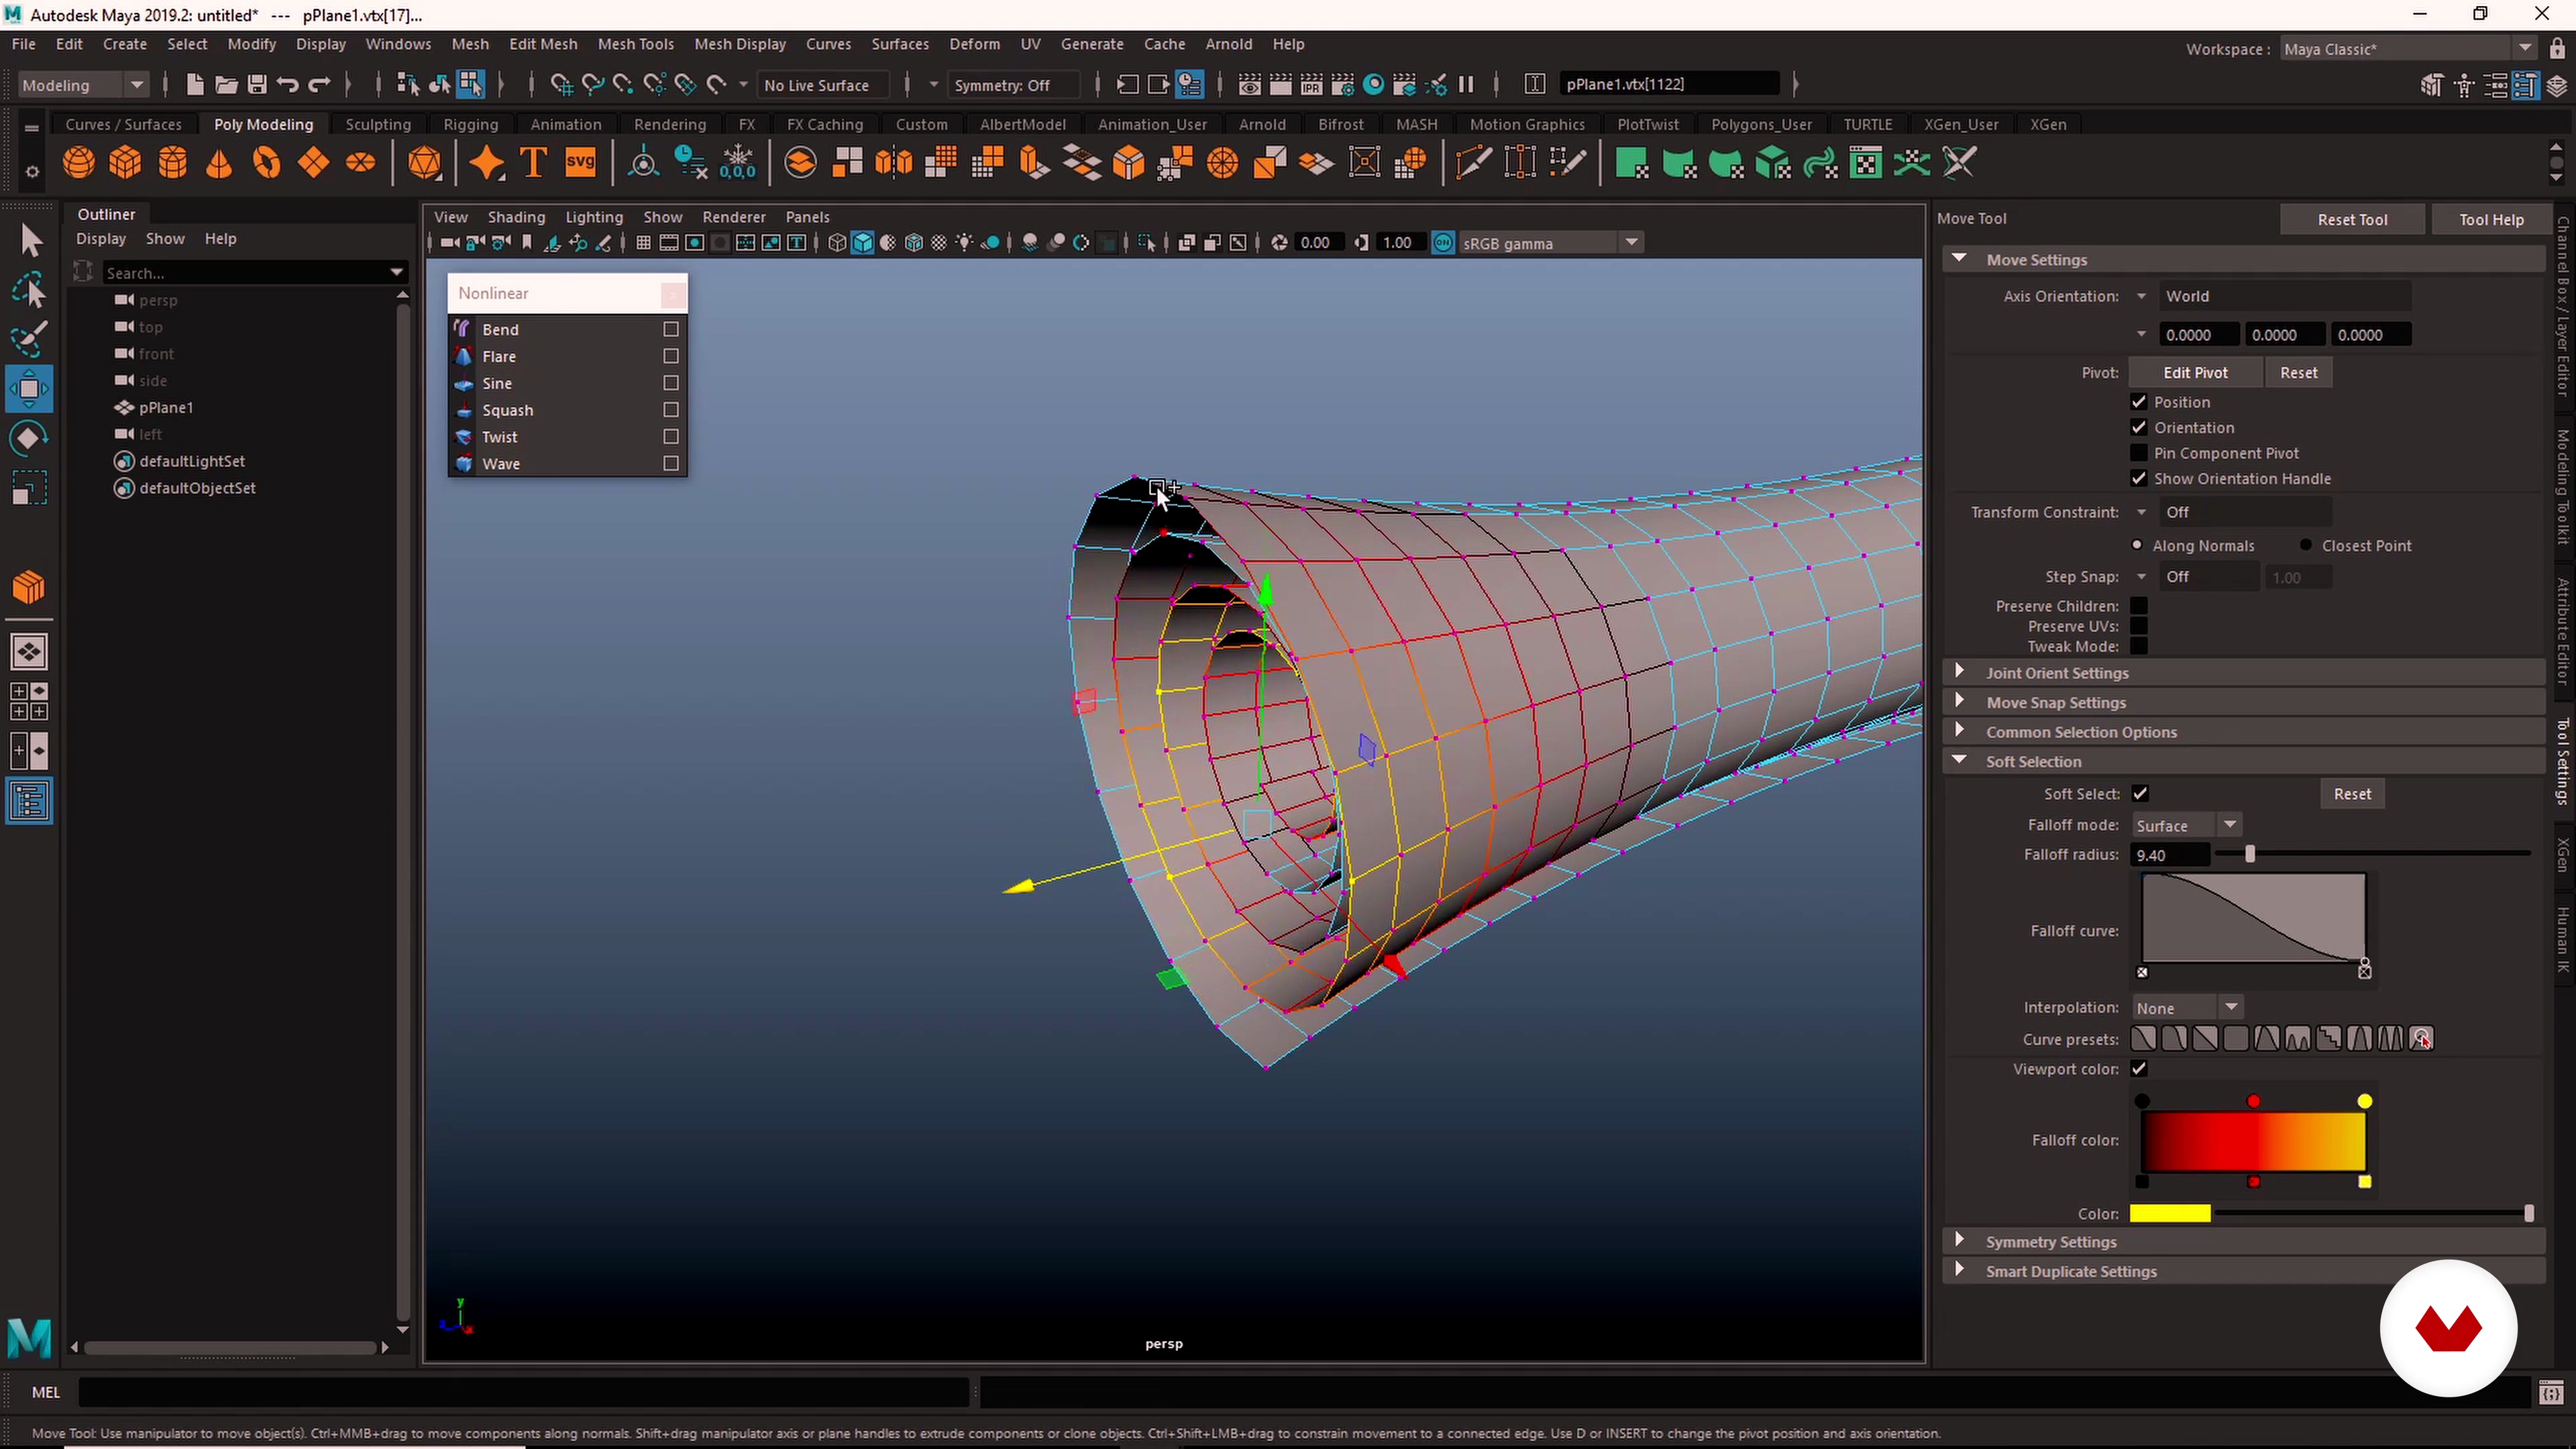Enable Pin Component Pivot

point(2139,453)
